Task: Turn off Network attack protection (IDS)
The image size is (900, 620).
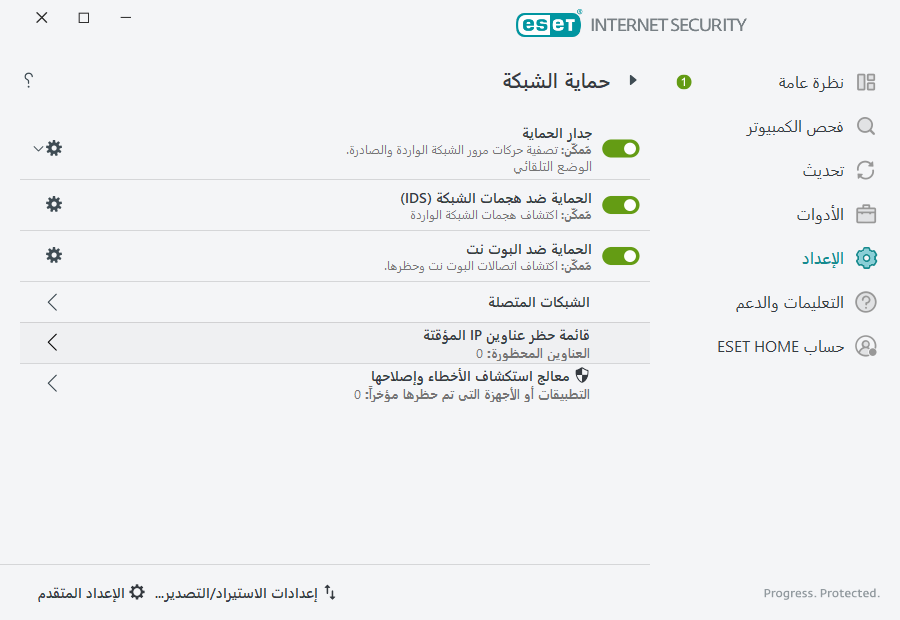Action: tap(620, 204)
